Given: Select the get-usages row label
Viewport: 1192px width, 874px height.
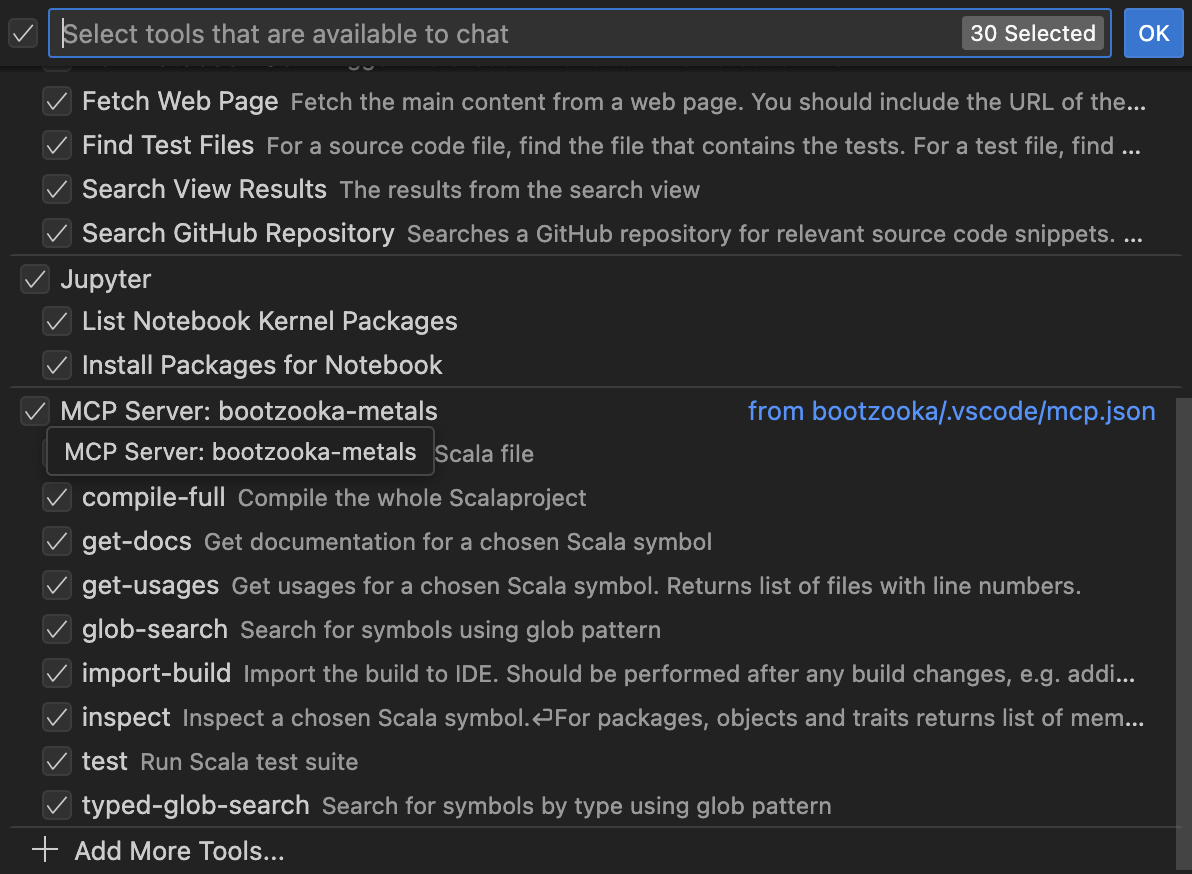Looking at the screenshot, I should [151, 586].
